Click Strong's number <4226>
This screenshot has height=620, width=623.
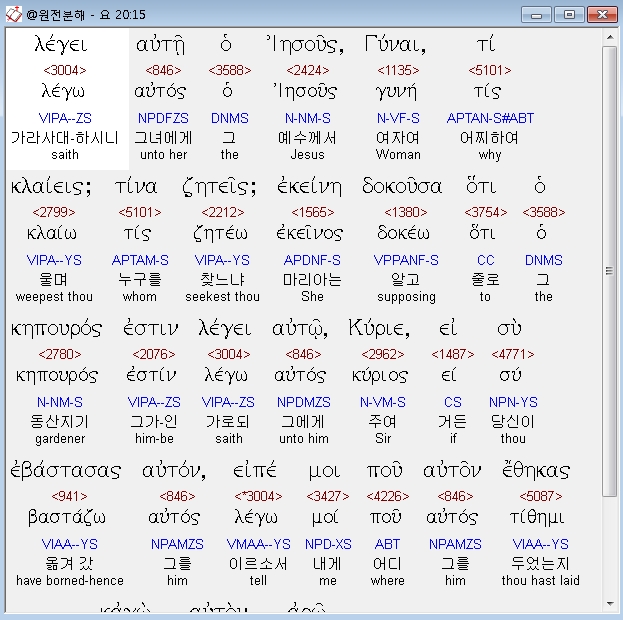[388, 496]
